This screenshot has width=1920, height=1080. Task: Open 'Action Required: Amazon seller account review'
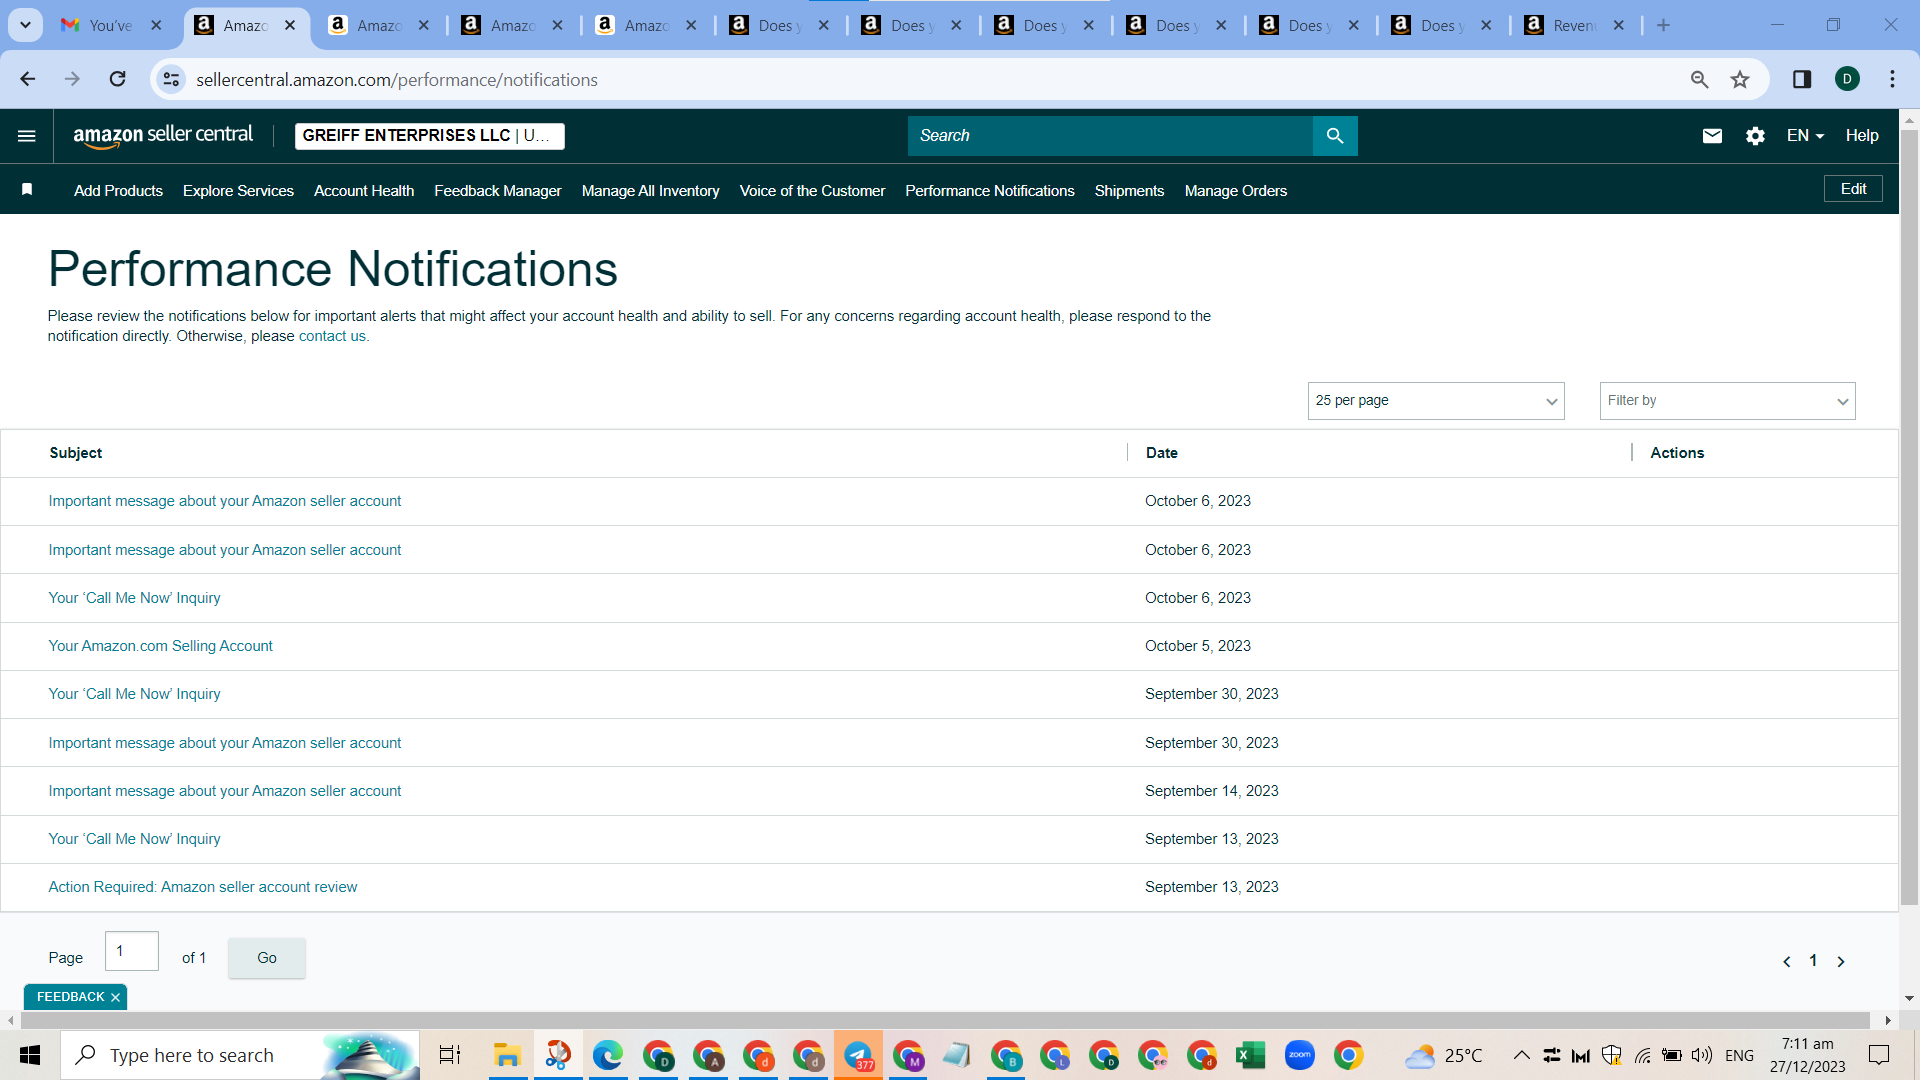(203, 887)
